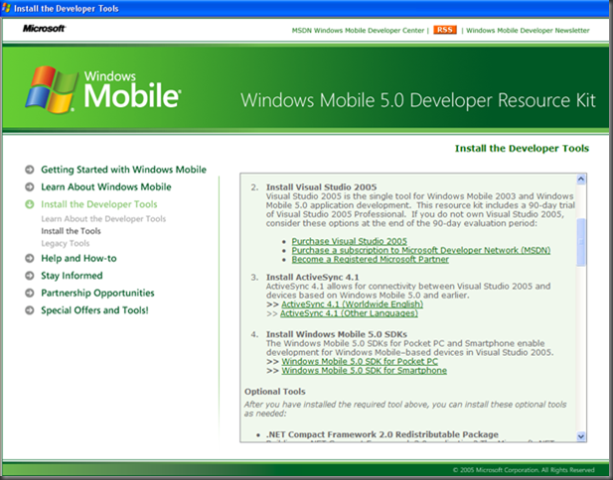Screen dimensions: 613x480
Task: Click the Microsoft logo in header
Action: pyautogui.click(x=44, y=28)
